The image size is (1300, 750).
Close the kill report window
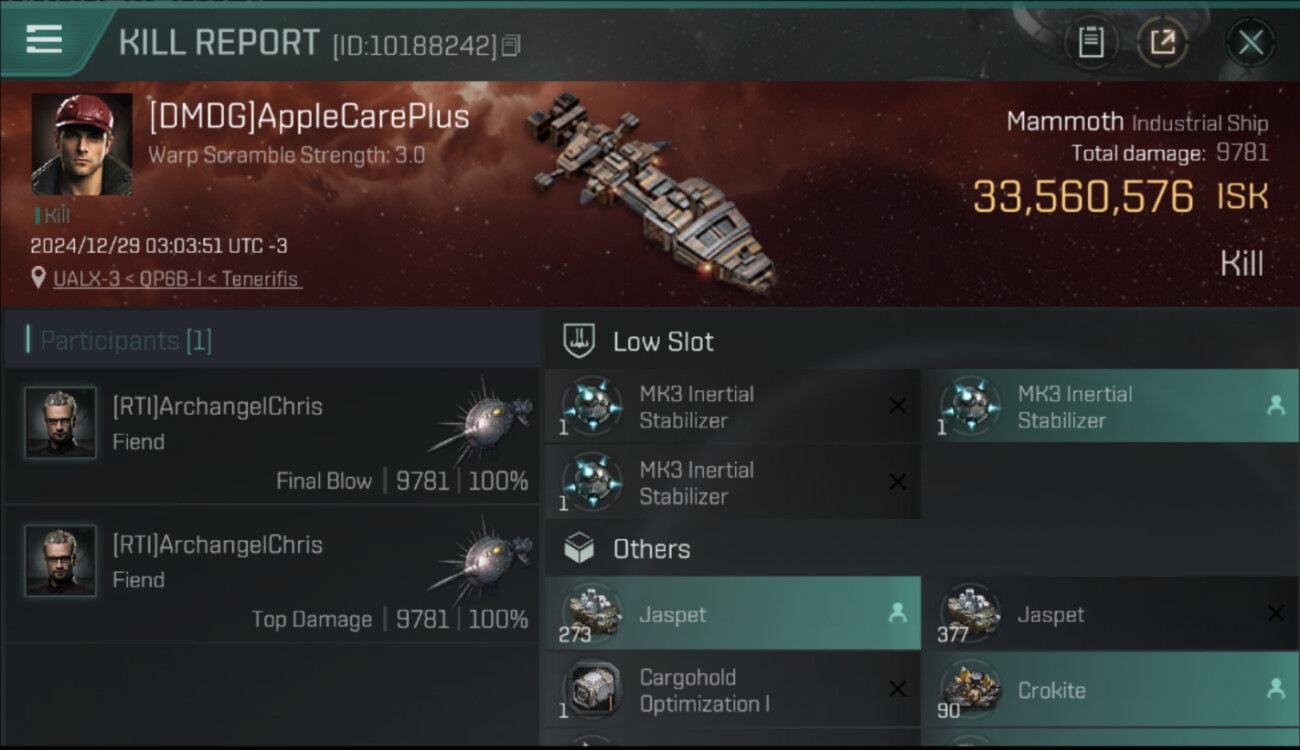coord(1250,42)
